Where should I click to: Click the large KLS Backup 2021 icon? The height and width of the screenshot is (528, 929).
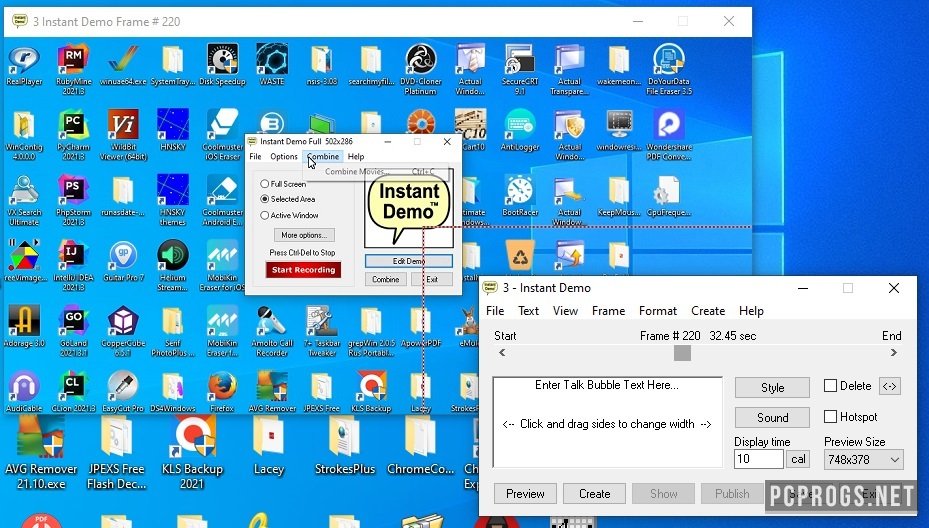[x=192, y=453]
